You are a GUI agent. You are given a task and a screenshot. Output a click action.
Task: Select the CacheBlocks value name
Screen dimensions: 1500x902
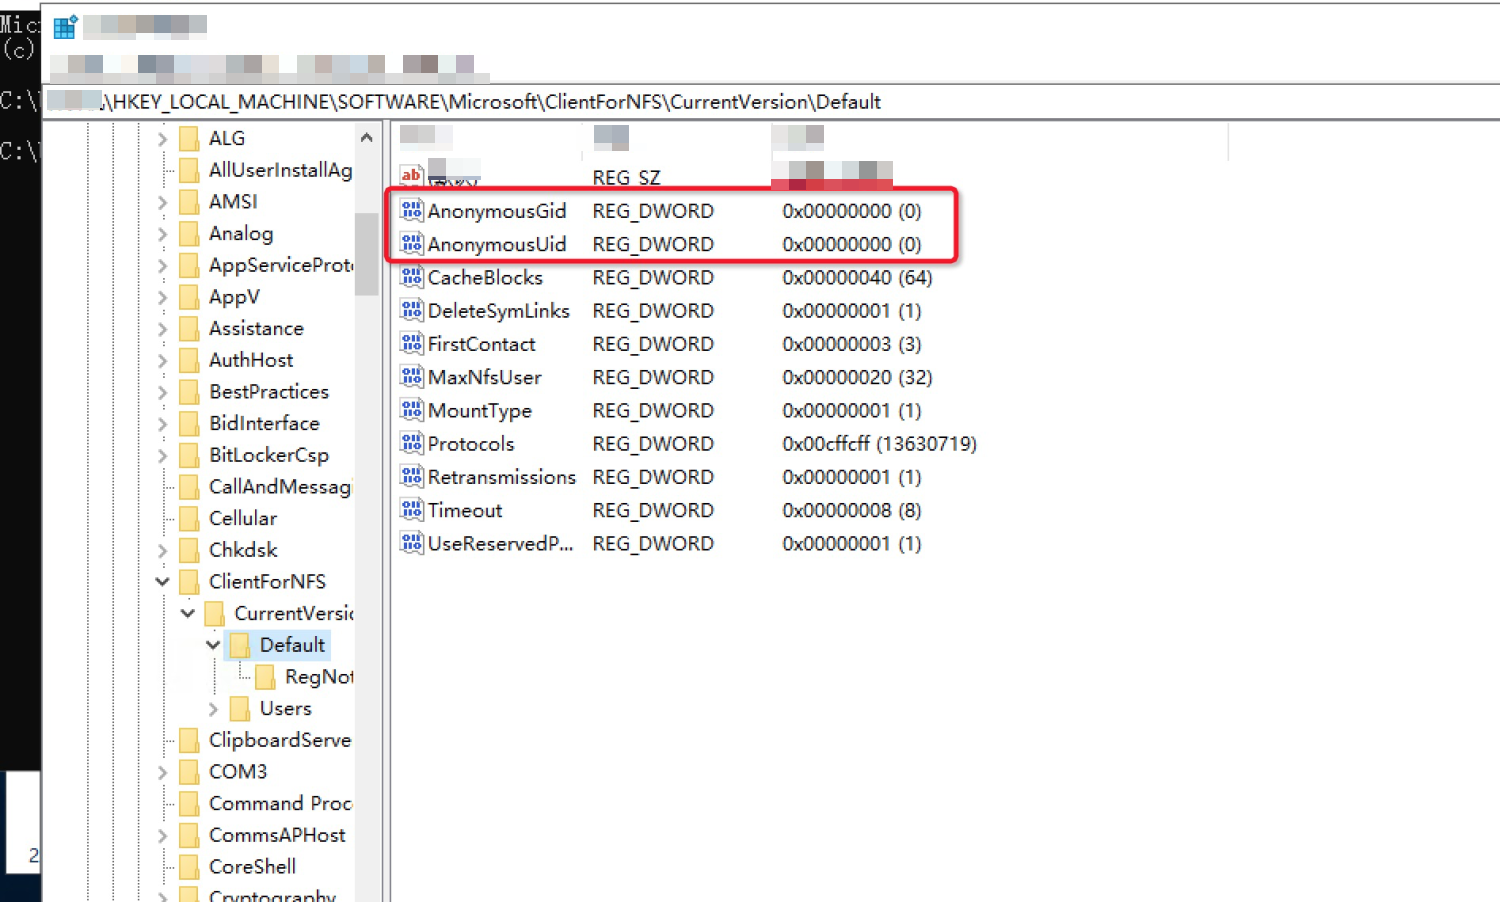tap(485, 277)
